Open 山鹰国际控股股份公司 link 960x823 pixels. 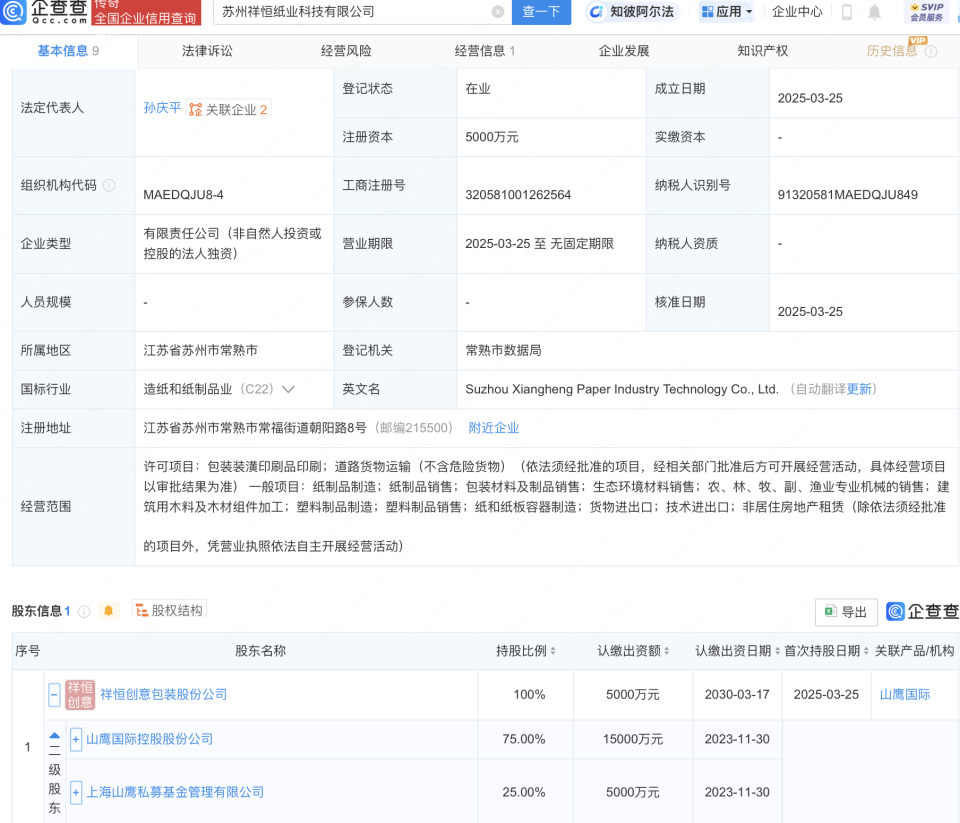149,739
